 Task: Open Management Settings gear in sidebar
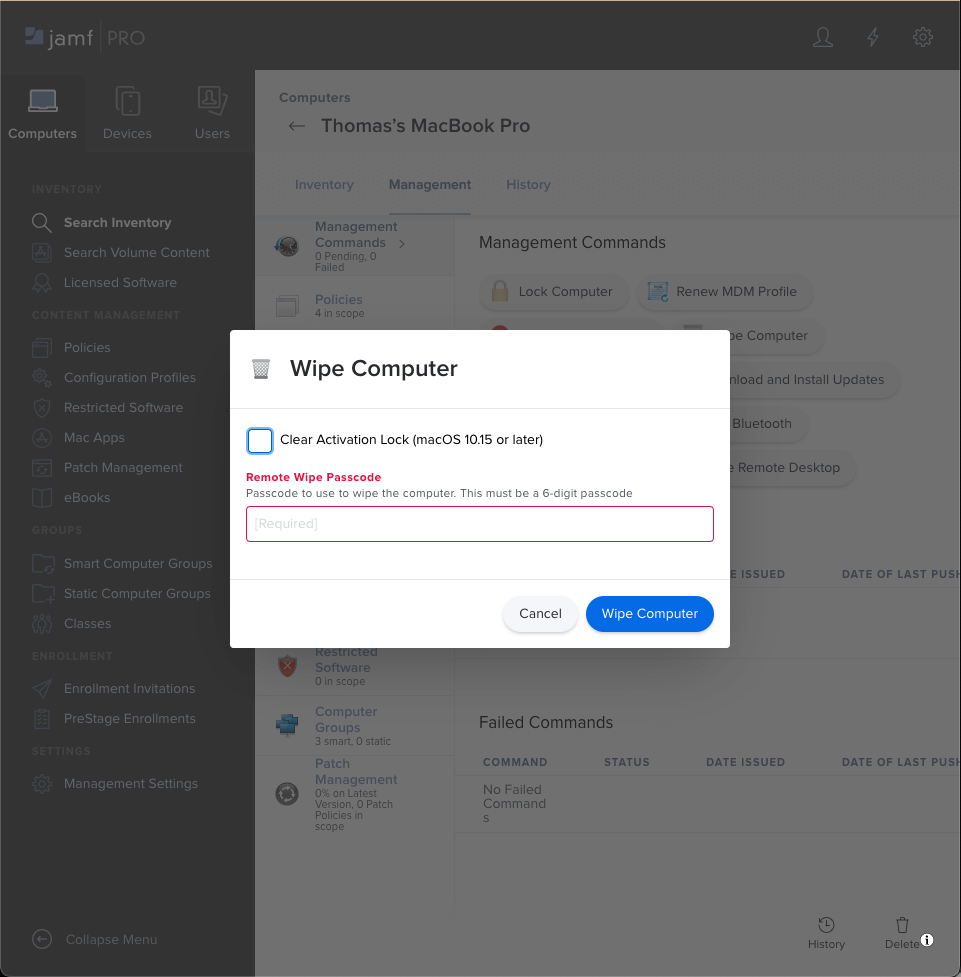click(41, 783)
